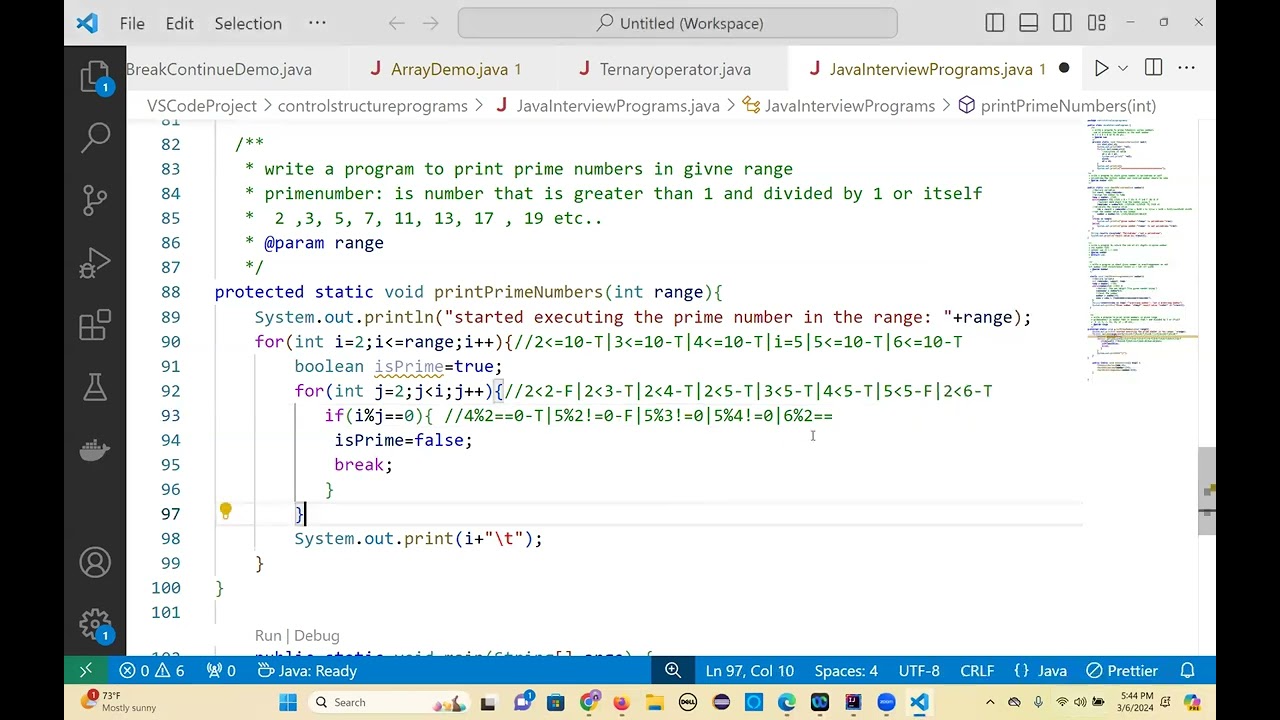Open the Accounts menu icon

click(95, 563)
